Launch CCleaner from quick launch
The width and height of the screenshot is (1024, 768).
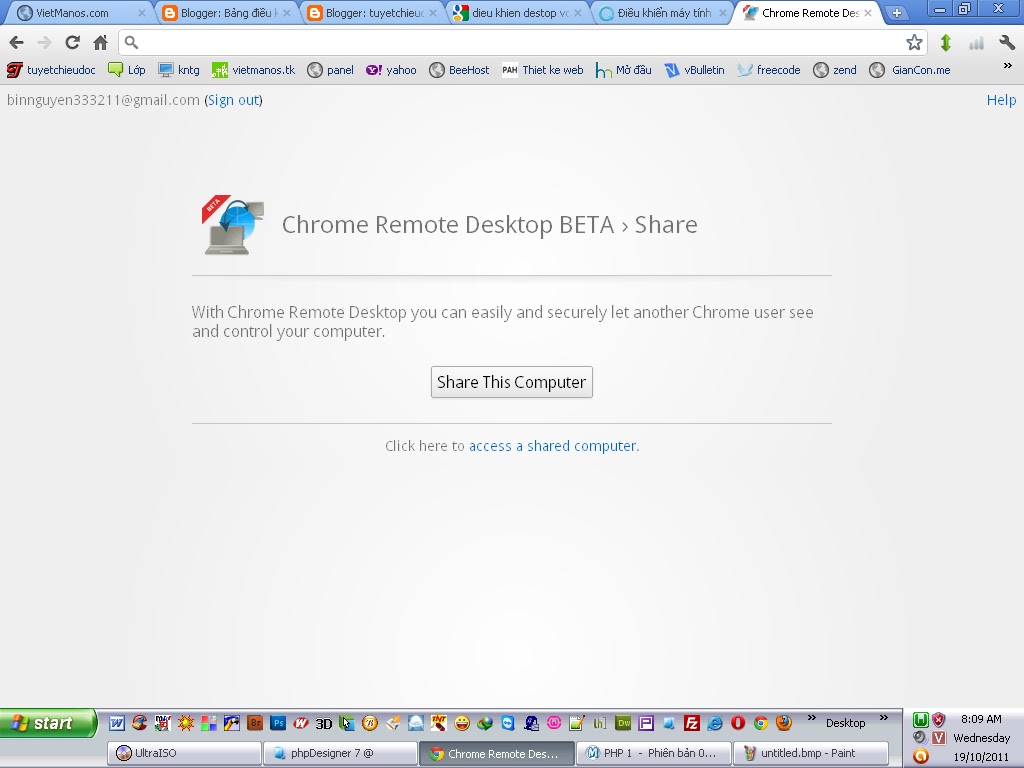139,723
